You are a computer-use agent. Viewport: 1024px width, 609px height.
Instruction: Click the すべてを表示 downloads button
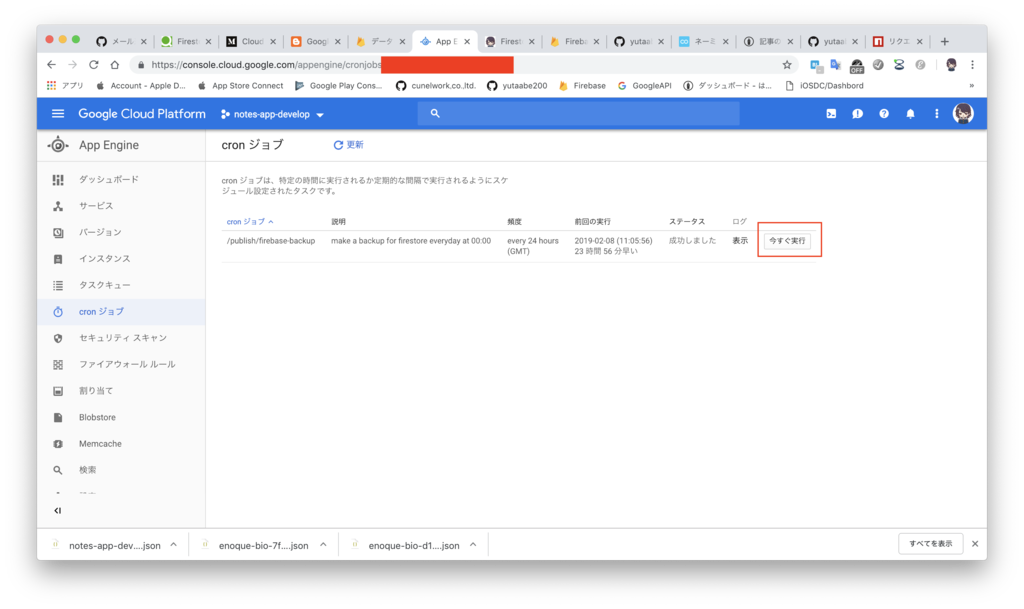click(931, 544)
